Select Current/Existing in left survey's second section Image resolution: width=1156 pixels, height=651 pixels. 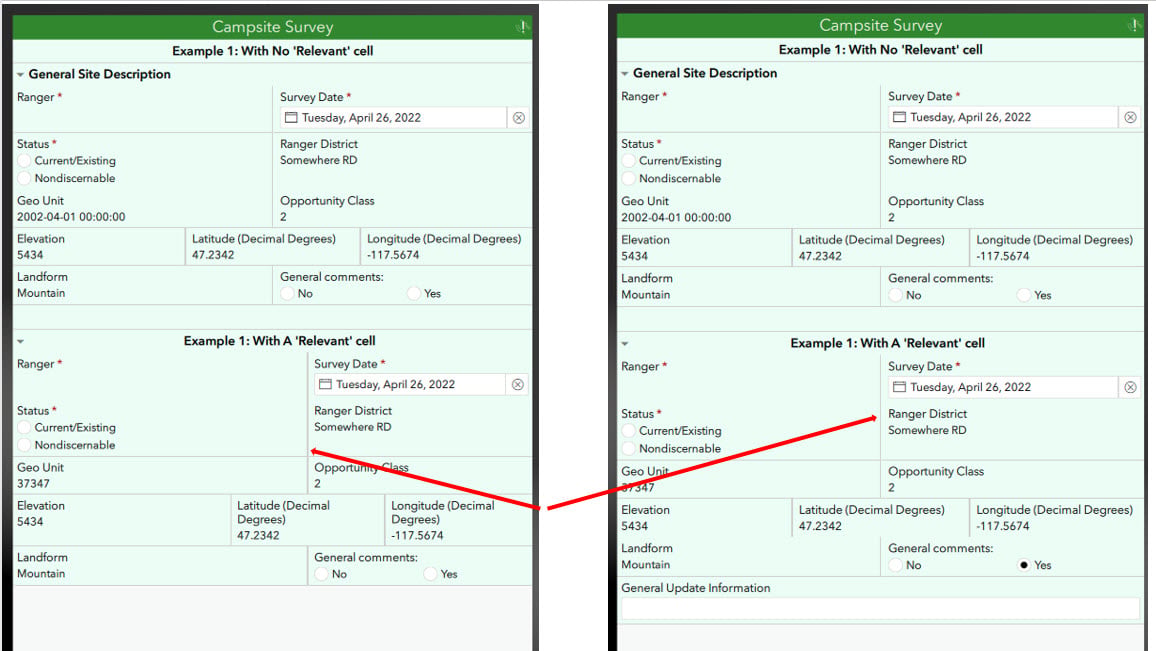pyautogui.click(x=24, y=428)
